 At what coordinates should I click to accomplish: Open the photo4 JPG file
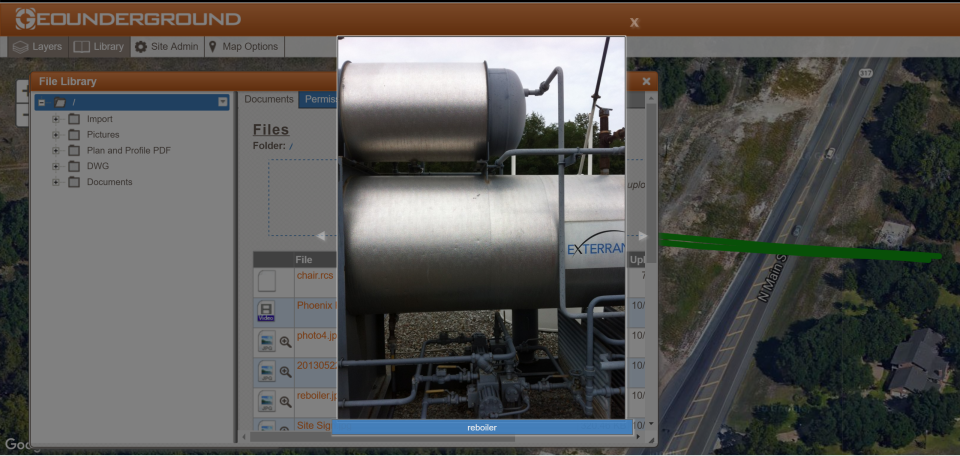317,335
